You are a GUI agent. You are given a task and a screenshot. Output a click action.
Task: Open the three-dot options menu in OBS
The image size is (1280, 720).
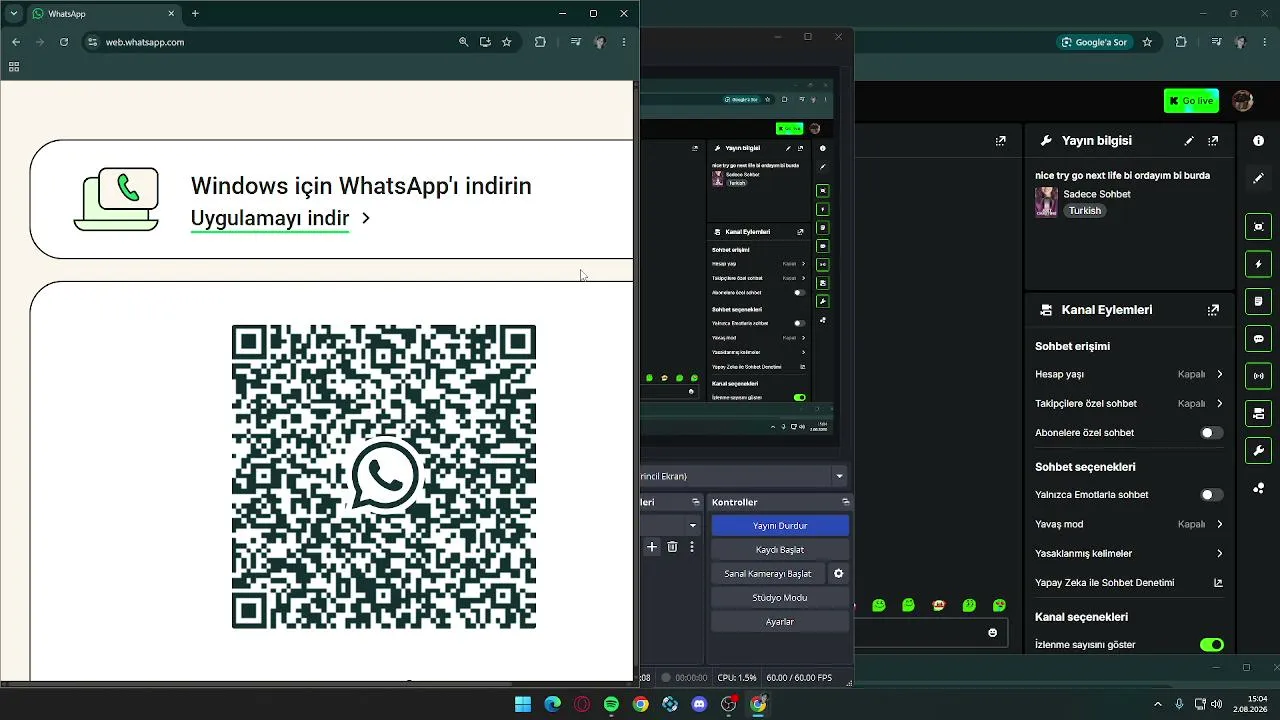(692, 547)
